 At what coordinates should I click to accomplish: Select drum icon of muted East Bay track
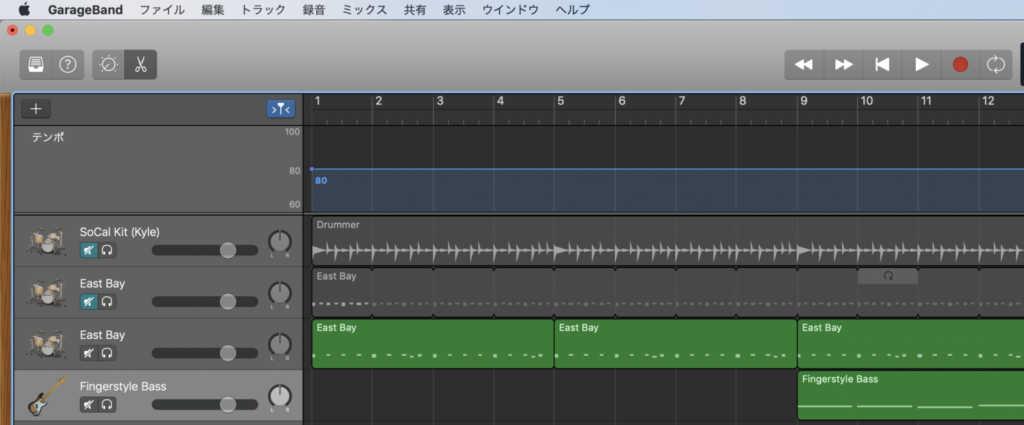coord(46,292)
